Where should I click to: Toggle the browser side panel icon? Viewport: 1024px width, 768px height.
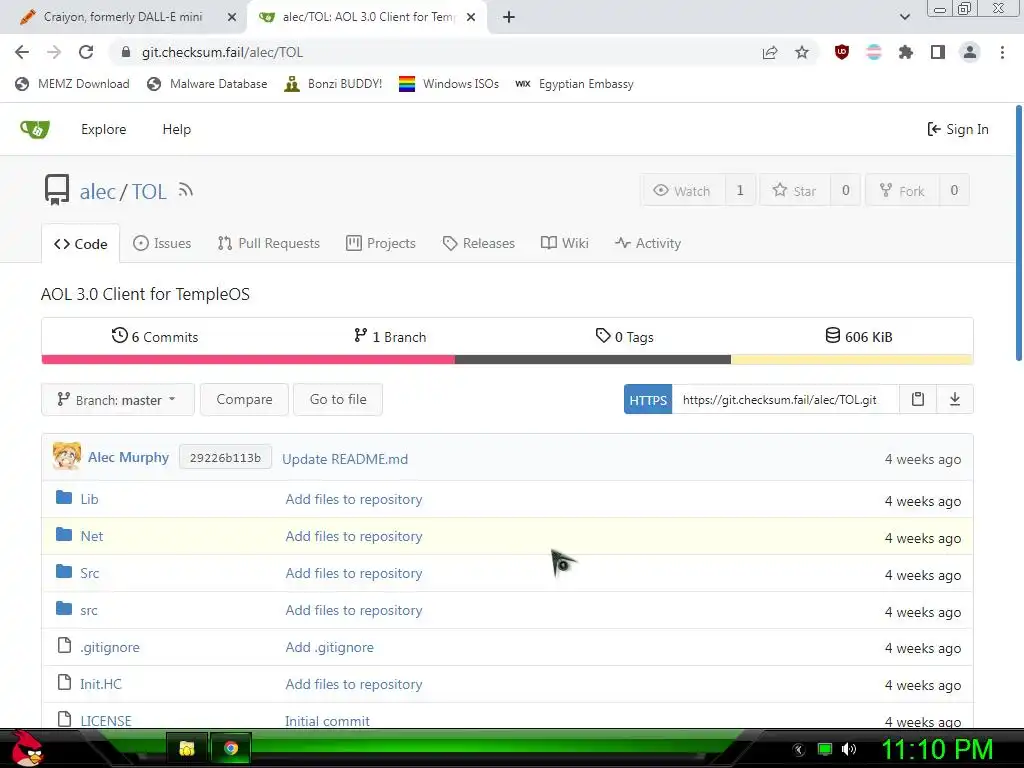(938, 52)
